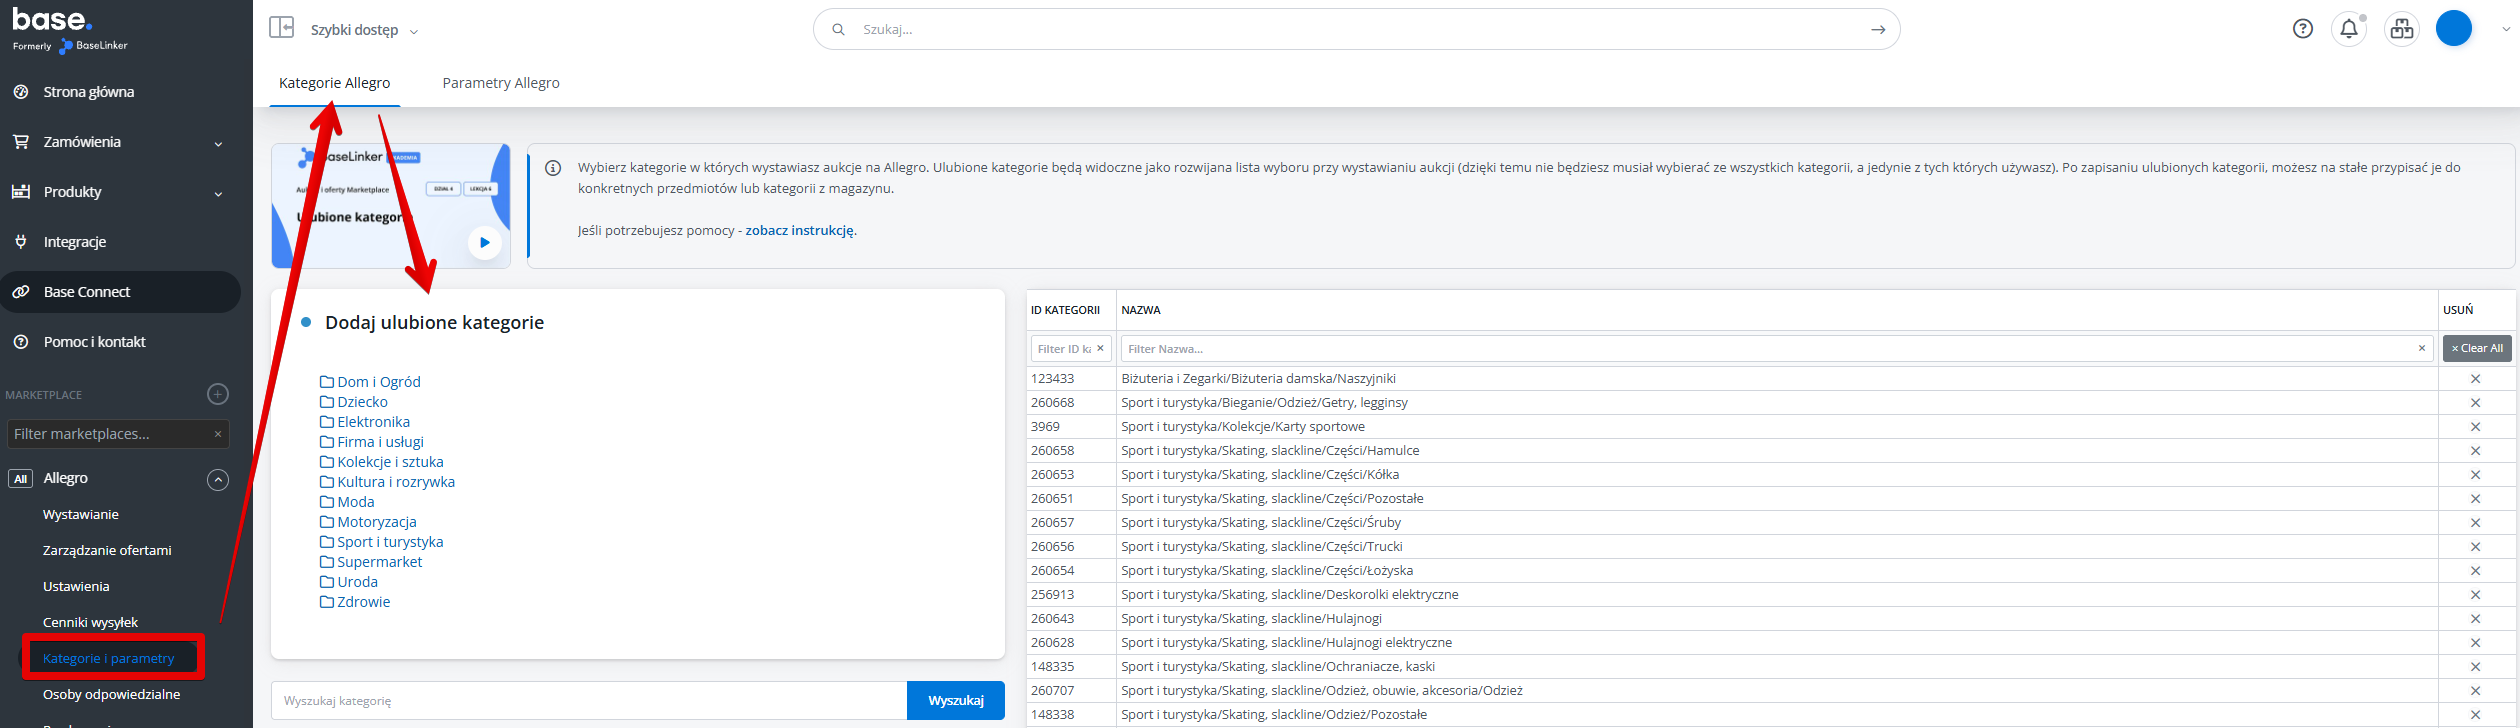This screenshot has height=728, width=2520.
Task: Switch to the Parametry Allegro tab
Action: click(x=501, y=83)
